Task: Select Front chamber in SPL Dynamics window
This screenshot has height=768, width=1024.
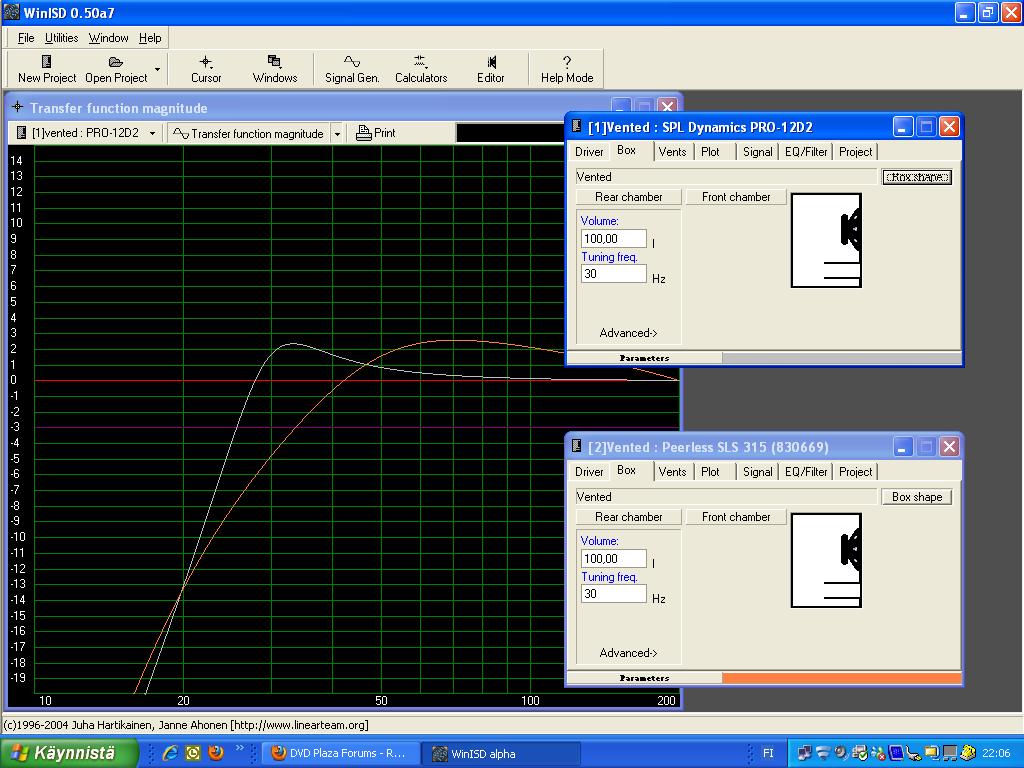Action: click(x=736, y=197)
